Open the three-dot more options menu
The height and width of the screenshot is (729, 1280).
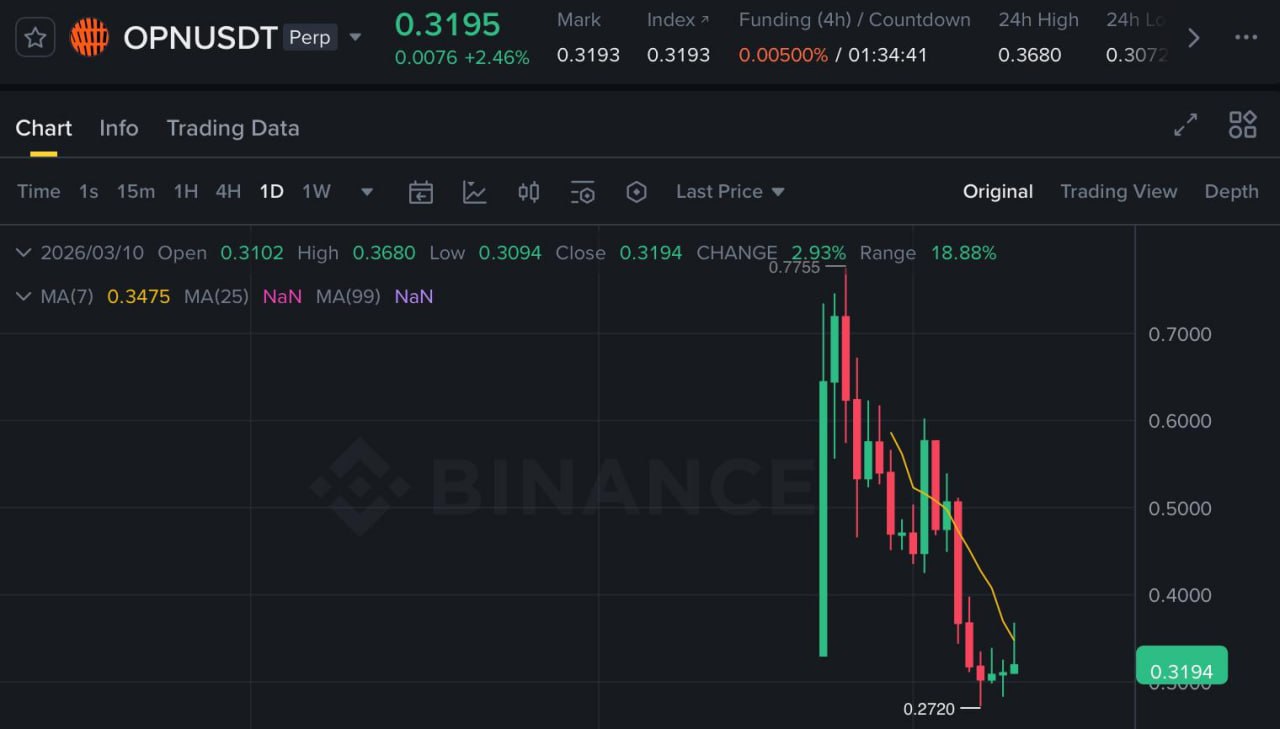point(1246,38)
